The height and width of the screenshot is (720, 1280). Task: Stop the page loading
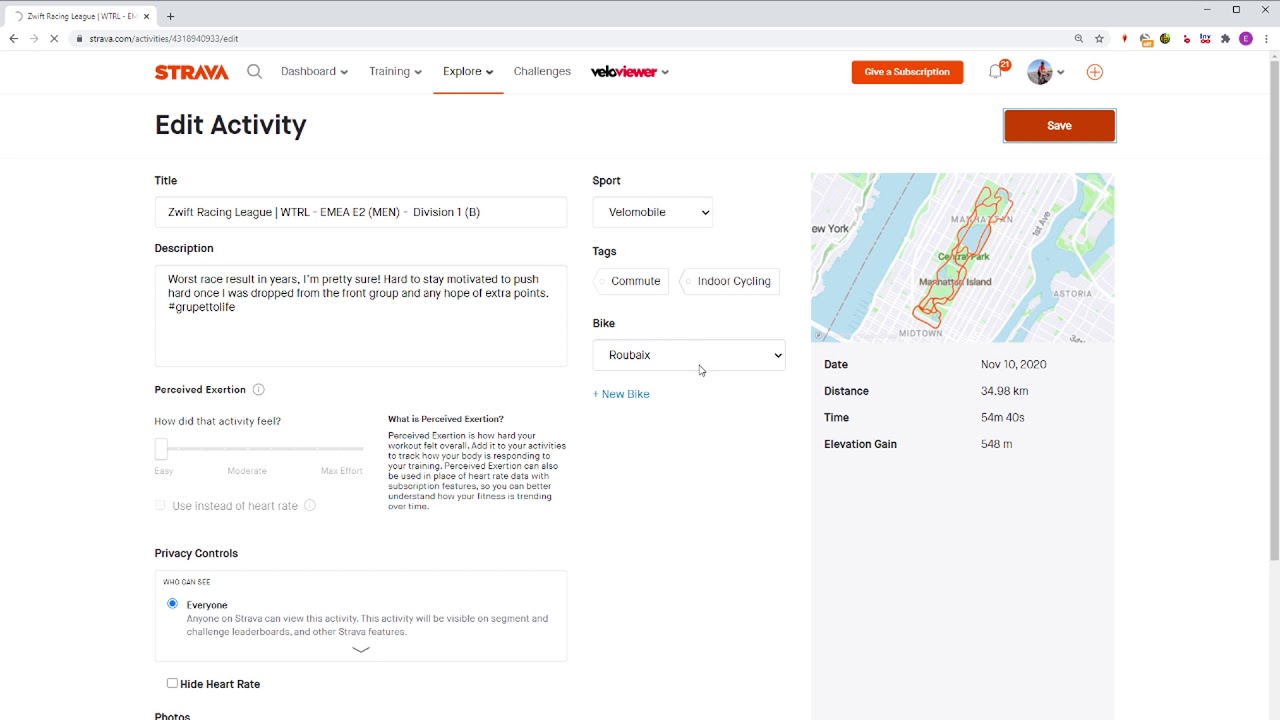54,39
